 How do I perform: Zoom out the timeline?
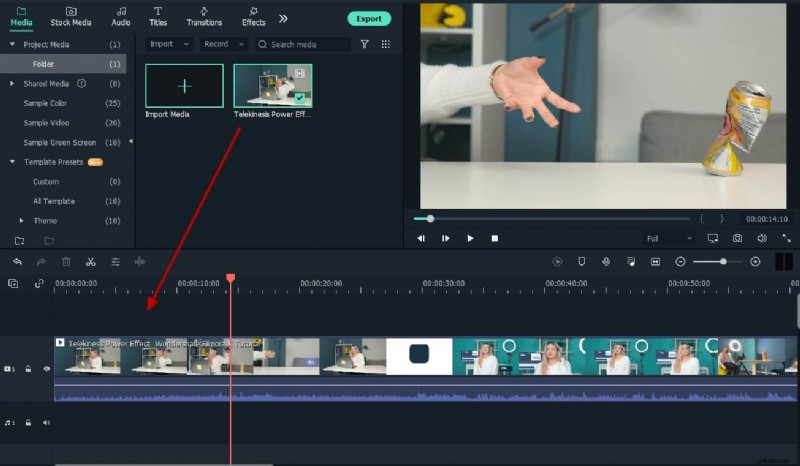tap(680, 262)
